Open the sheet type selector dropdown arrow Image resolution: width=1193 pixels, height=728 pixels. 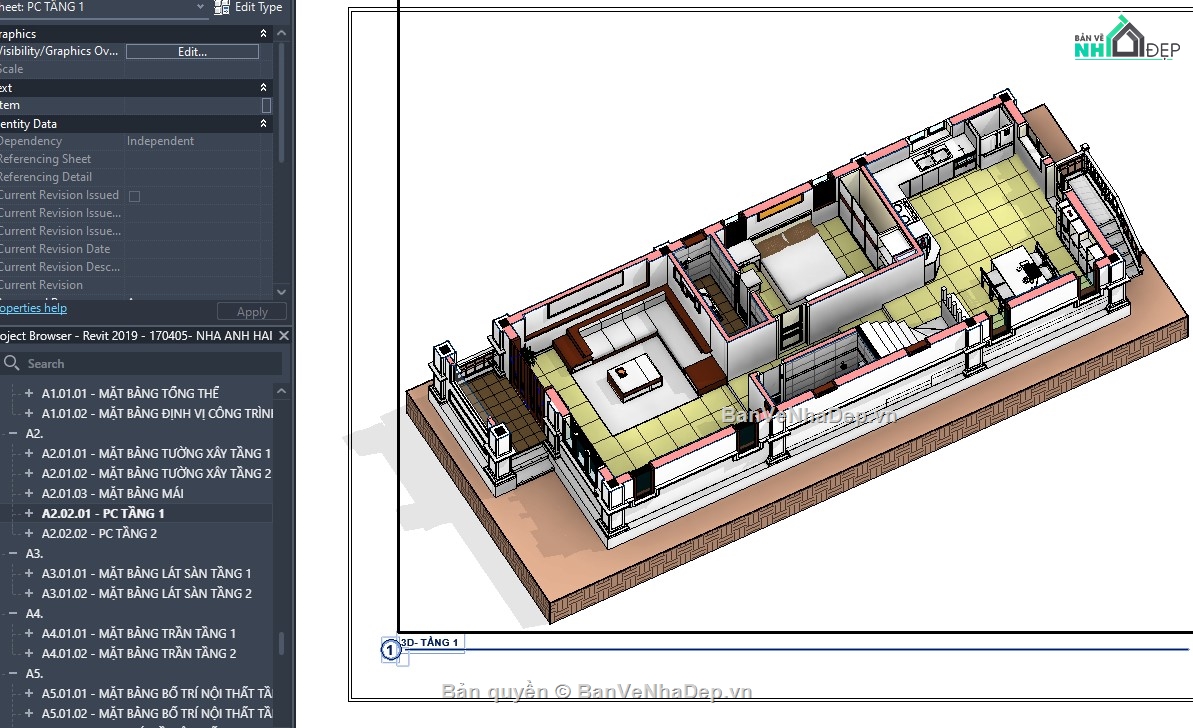200,7
